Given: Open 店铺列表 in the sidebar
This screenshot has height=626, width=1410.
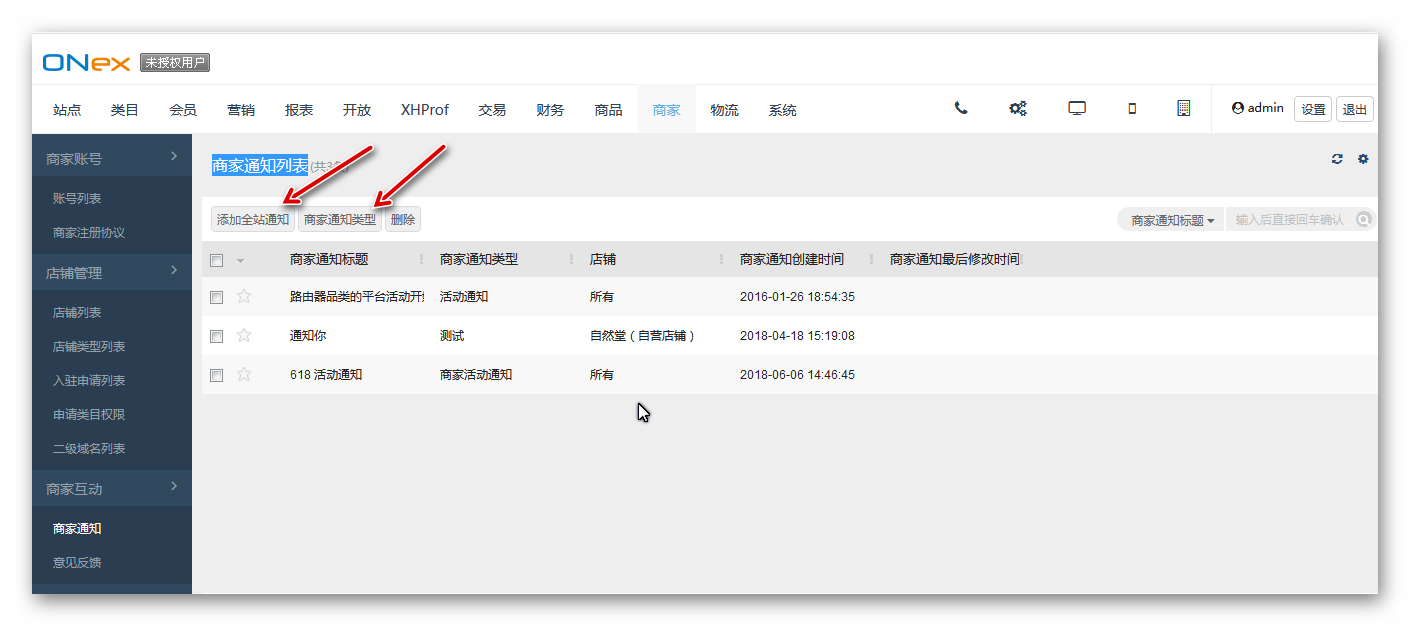Looking at the screenshot, I should pyautogui.click(x=77, y=313).
